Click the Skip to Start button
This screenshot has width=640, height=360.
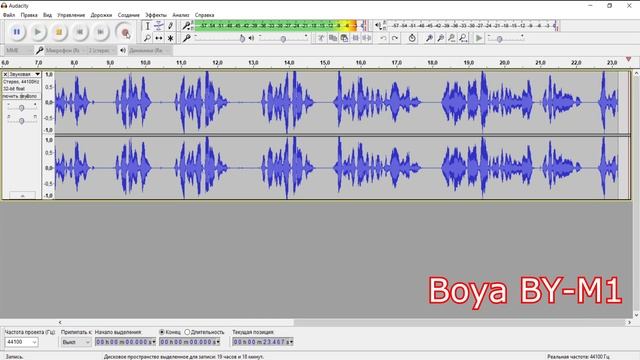coord(80,32)
